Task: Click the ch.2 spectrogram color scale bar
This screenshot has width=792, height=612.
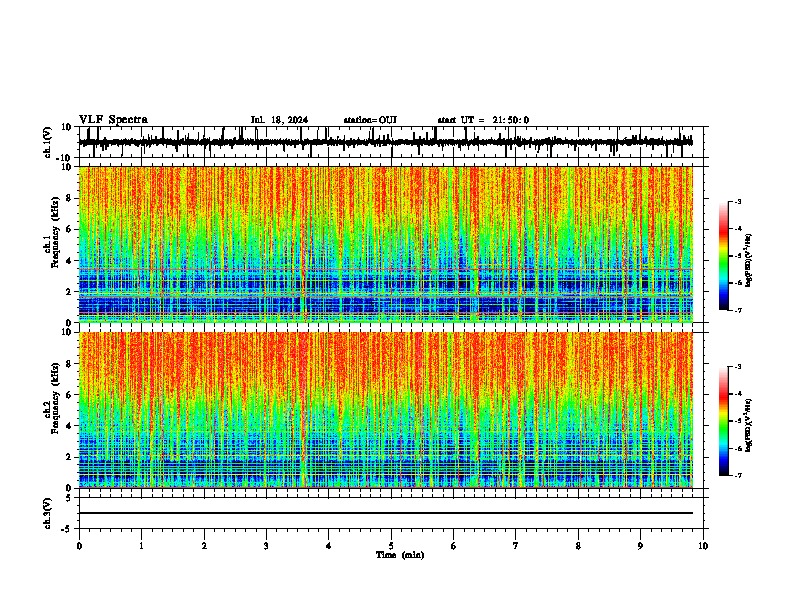Action: (724, 421)
